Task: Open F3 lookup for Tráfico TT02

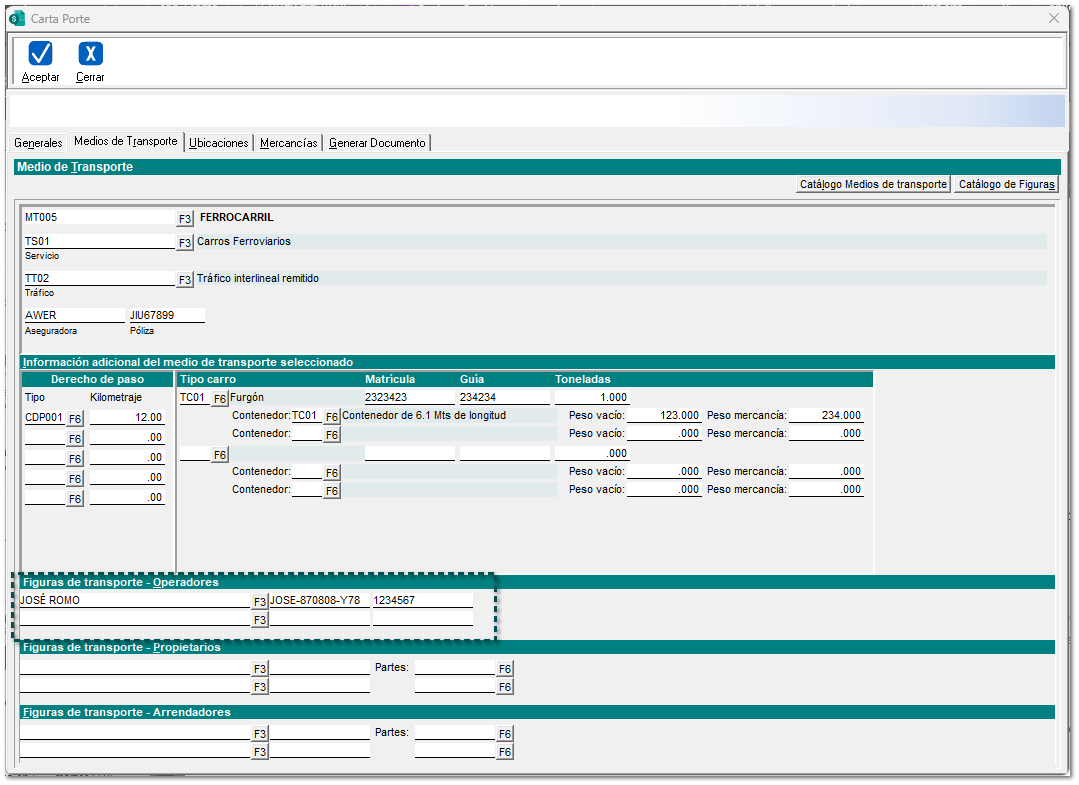Action: (185, 279)
